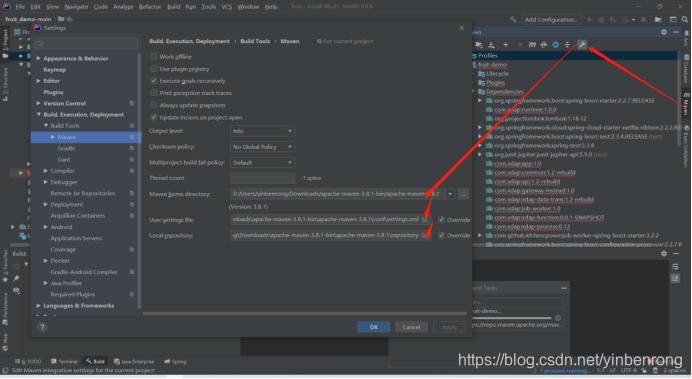Open Project Structure icon in main toolbar
Screen dimensions: 692x379
(658, 19)
